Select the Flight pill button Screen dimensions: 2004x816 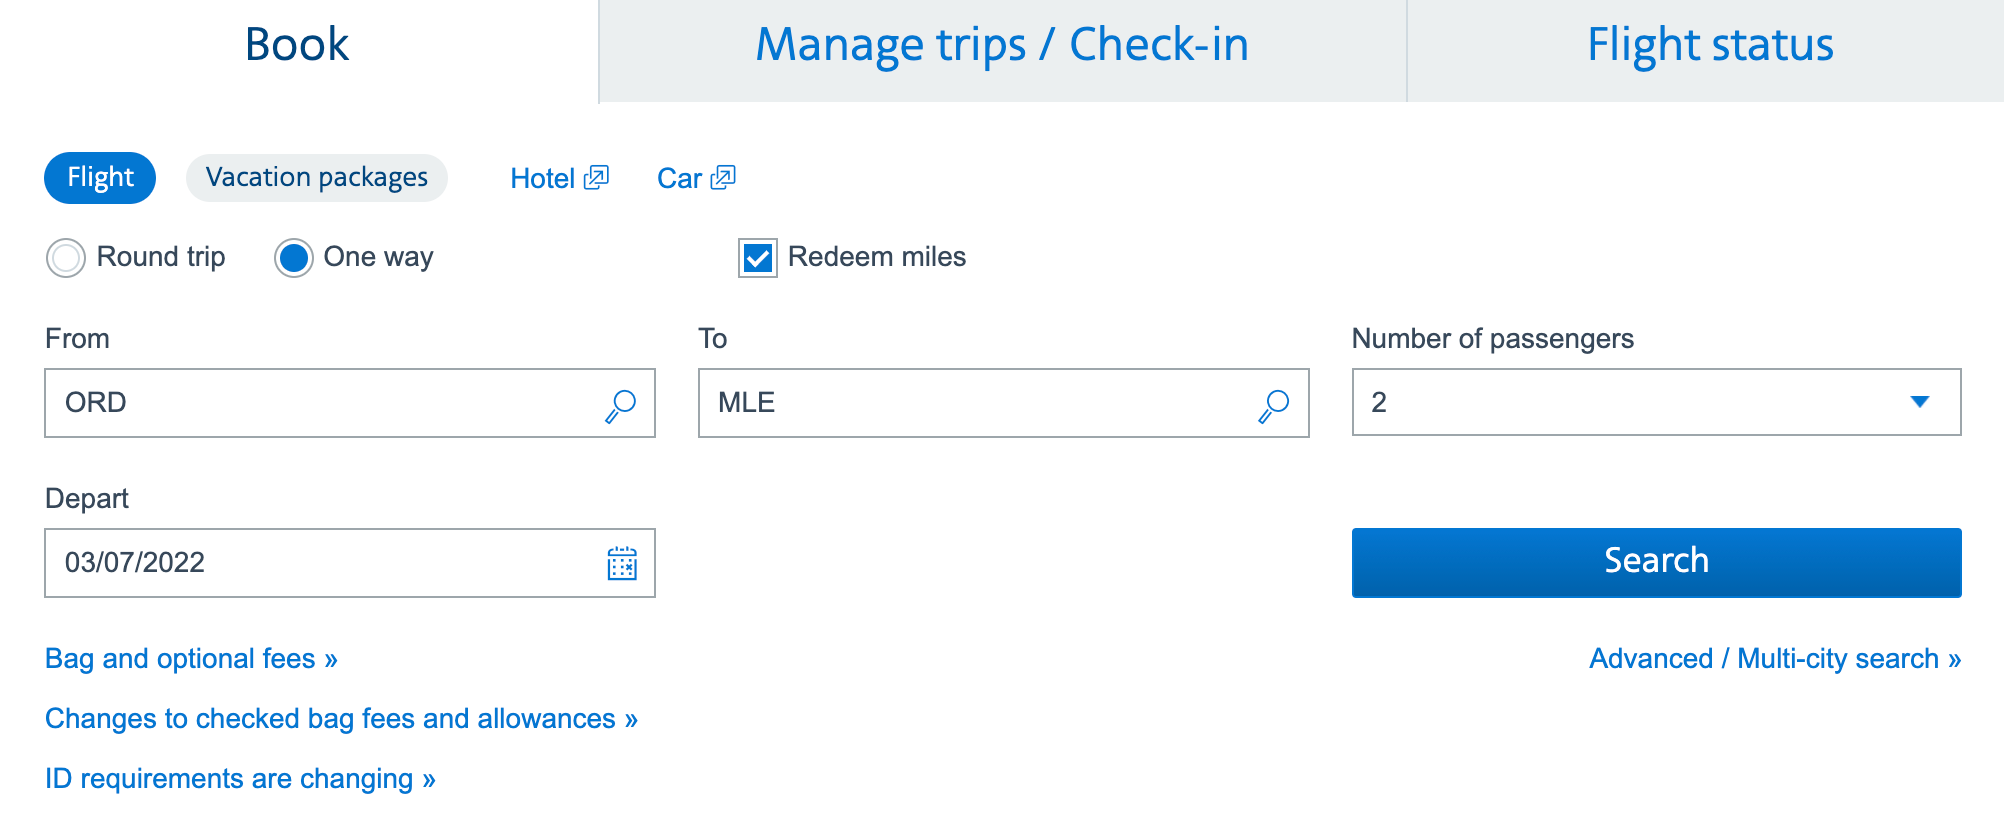[100, 178]
